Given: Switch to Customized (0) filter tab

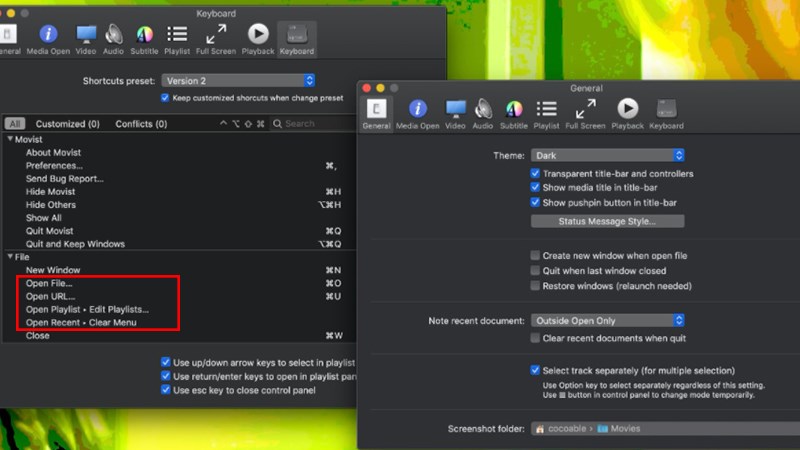Looking at the screenshot, I should [x=67, y=124].
